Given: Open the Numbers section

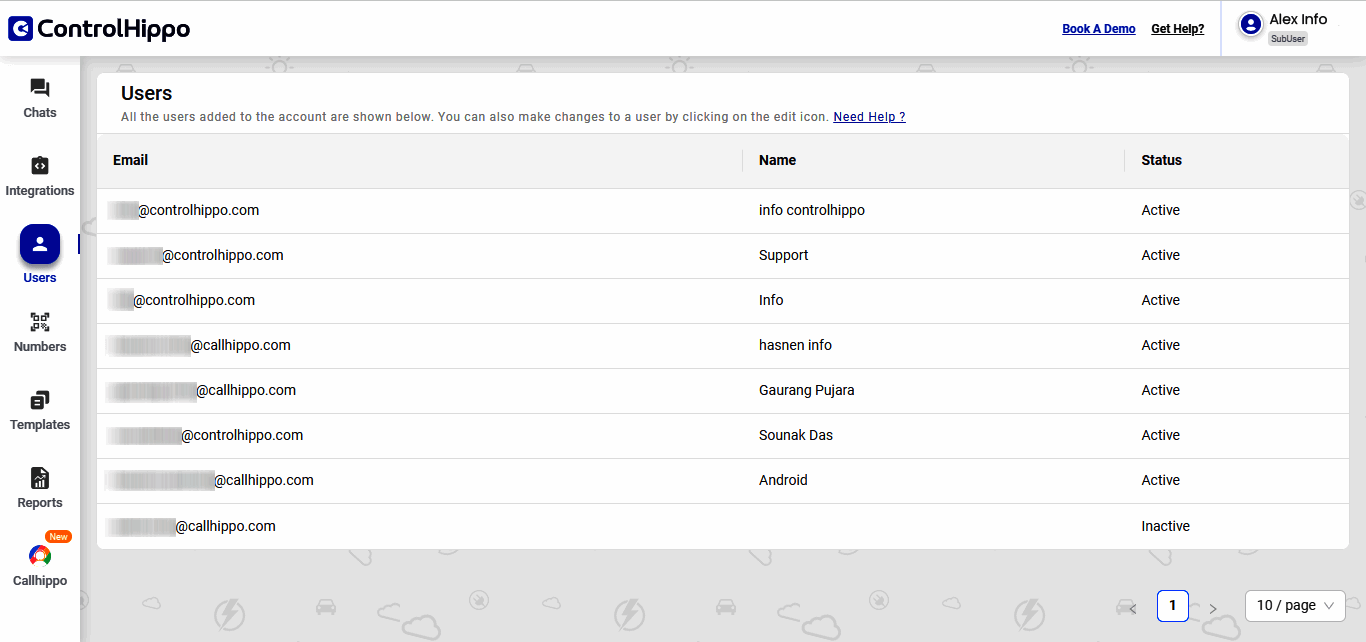Looking at the screenshot, I should pos(39,332).
